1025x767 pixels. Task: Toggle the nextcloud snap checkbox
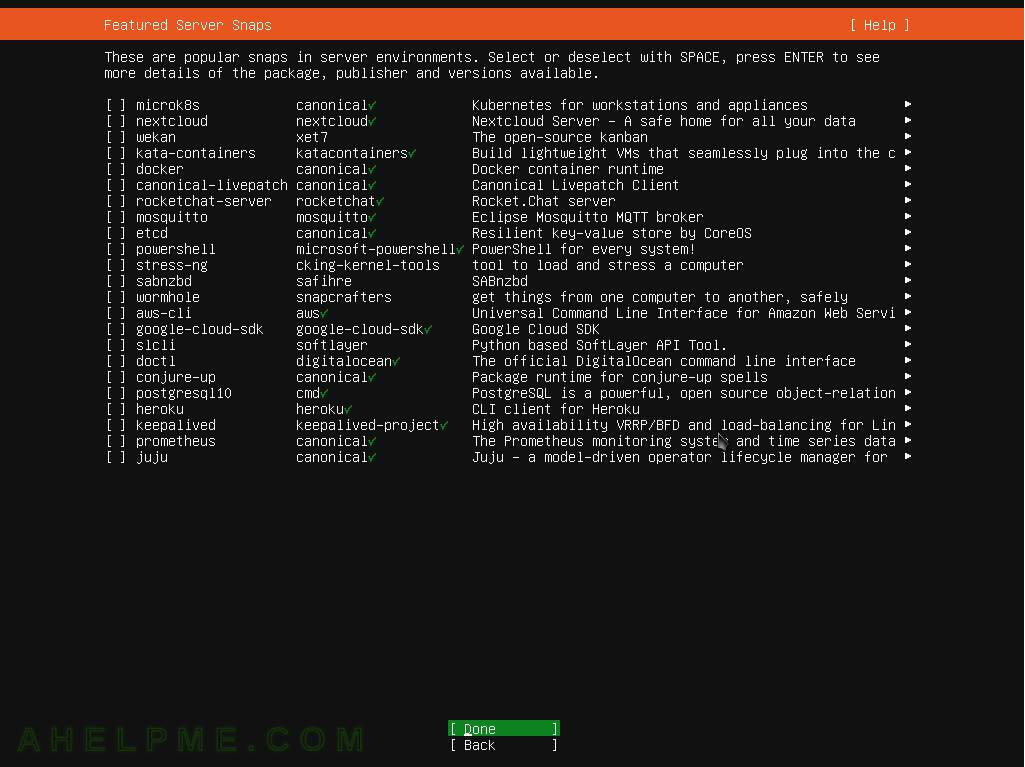tap(116, 121)
